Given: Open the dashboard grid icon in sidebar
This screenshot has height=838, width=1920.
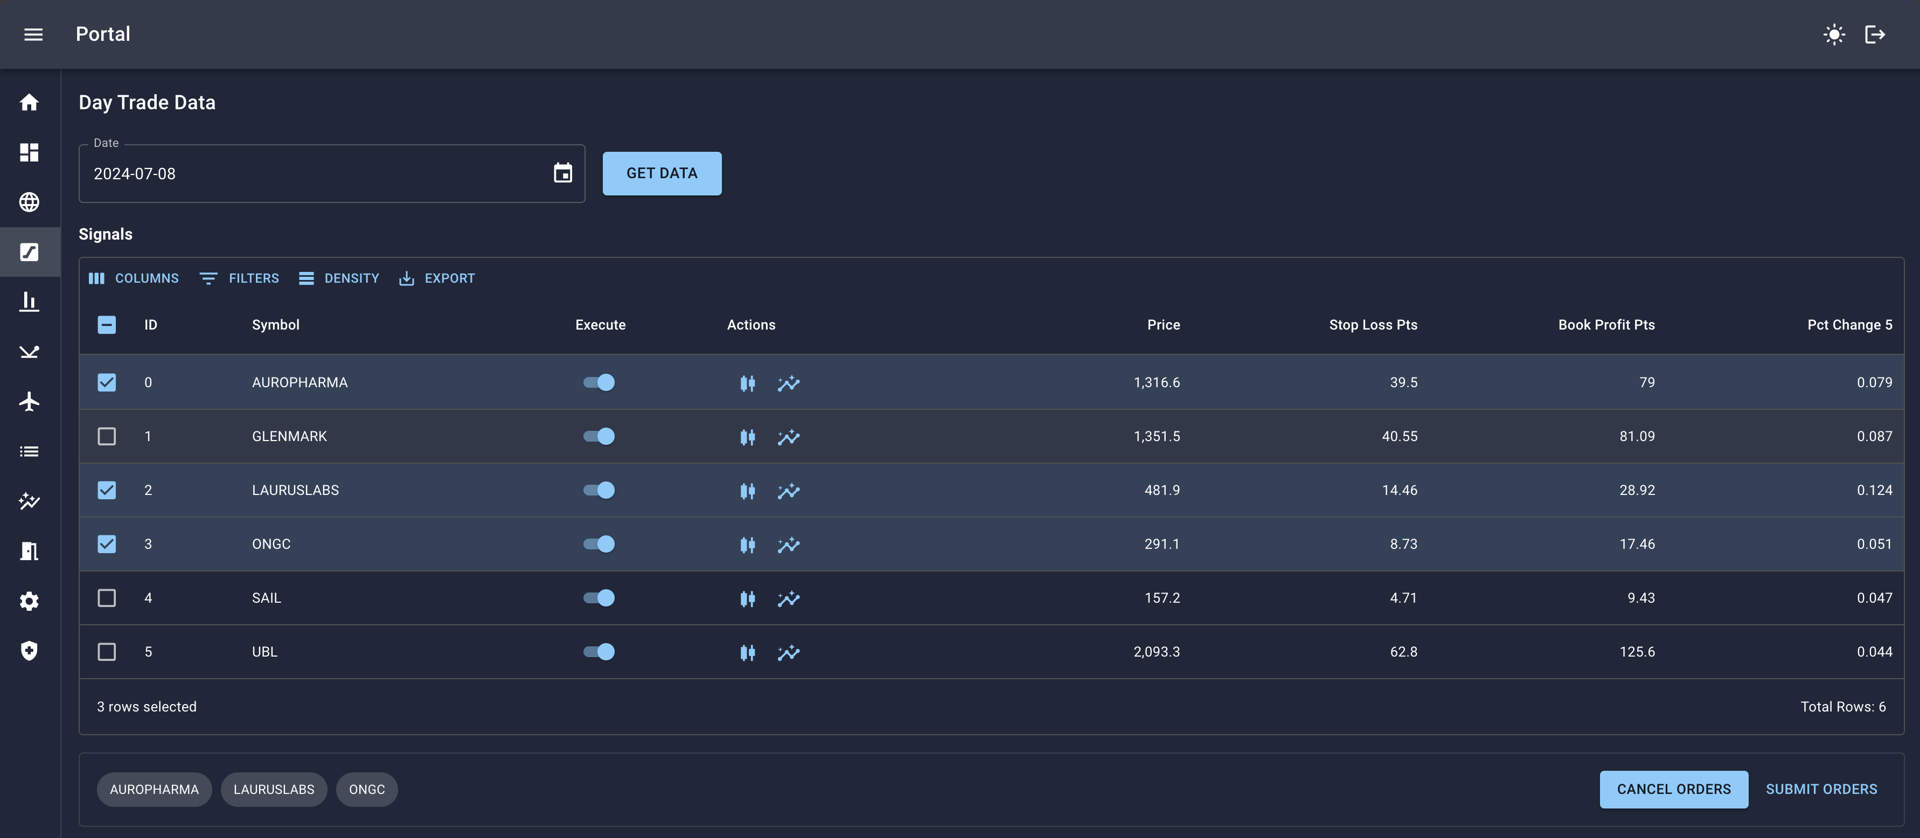Looking at the screenshot, I should click(29, 152).
